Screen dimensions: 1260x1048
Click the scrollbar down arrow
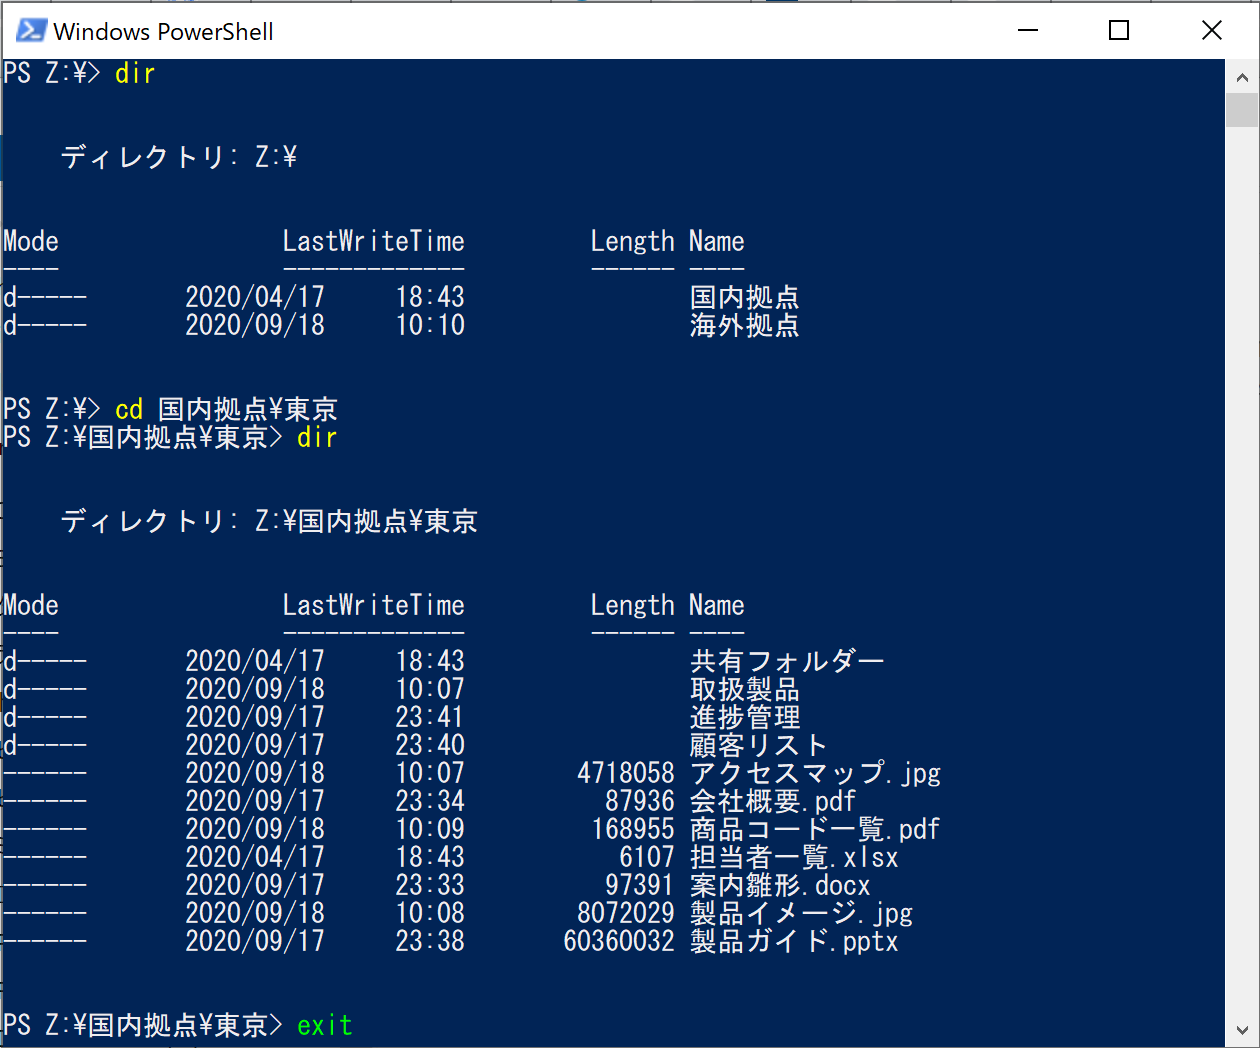coord(1242,1031)
